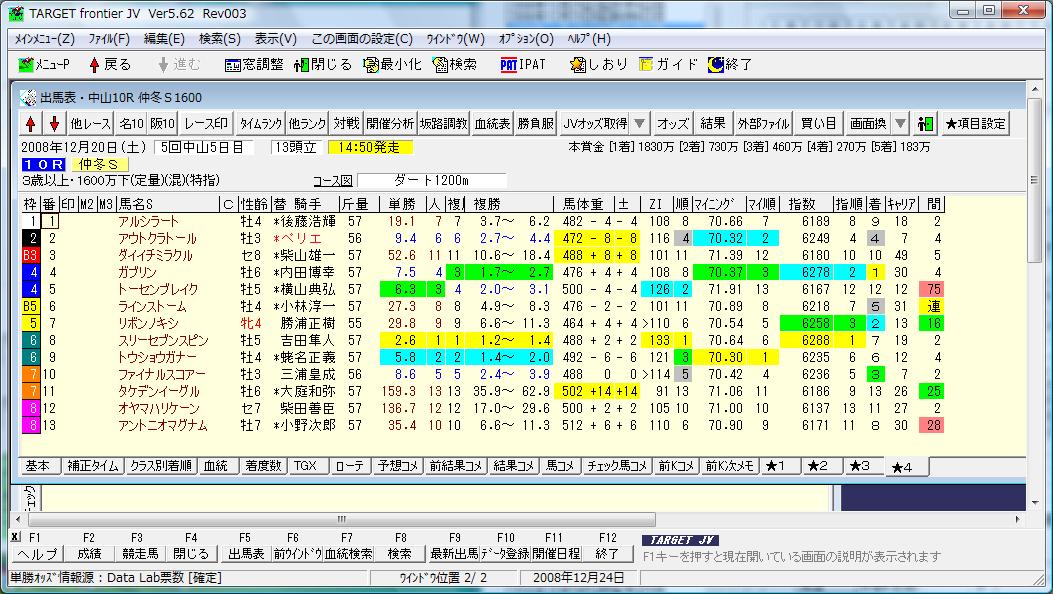Click the 単勝 column header
1053x594 pixels.
point(403,204)
